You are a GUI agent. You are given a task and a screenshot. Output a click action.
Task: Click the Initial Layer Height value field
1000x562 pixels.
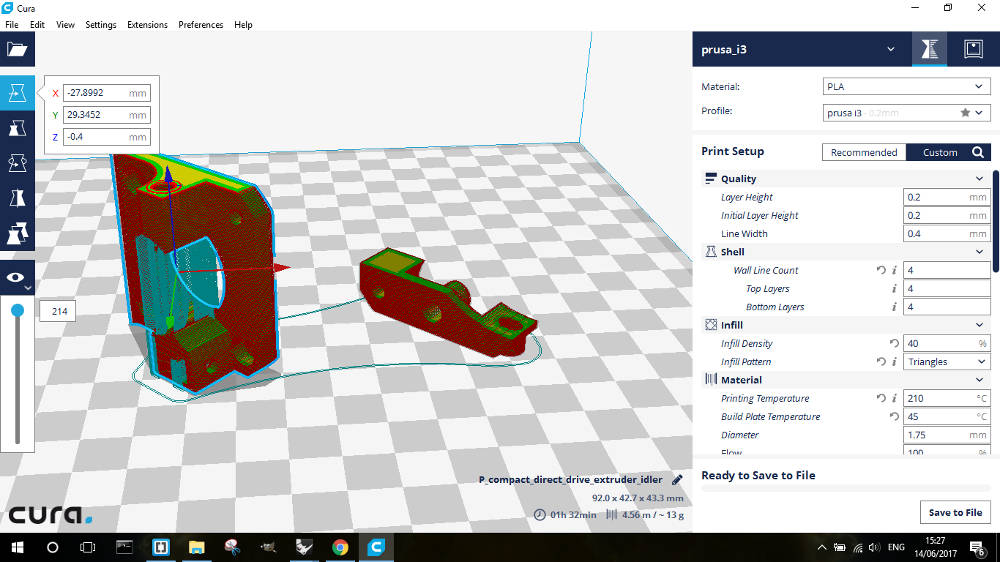[x=946, y=216]
